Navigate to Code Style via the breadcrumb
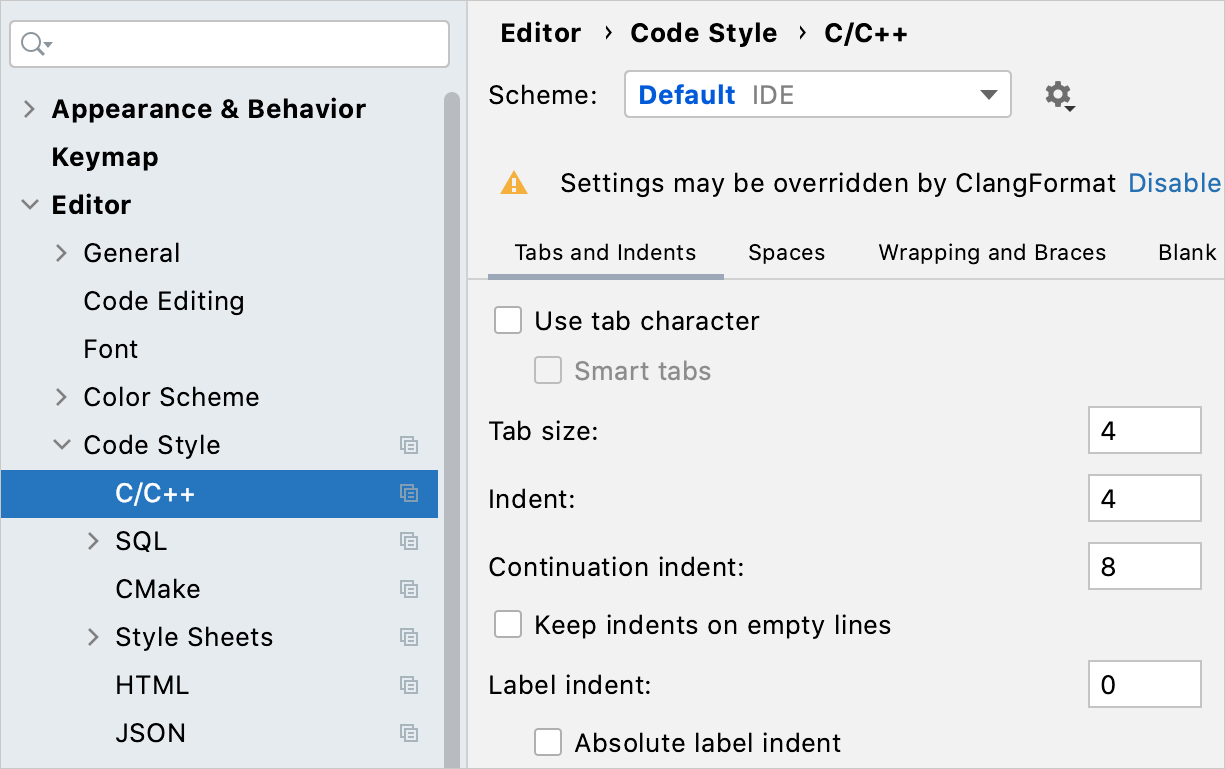 coord(703,32)
